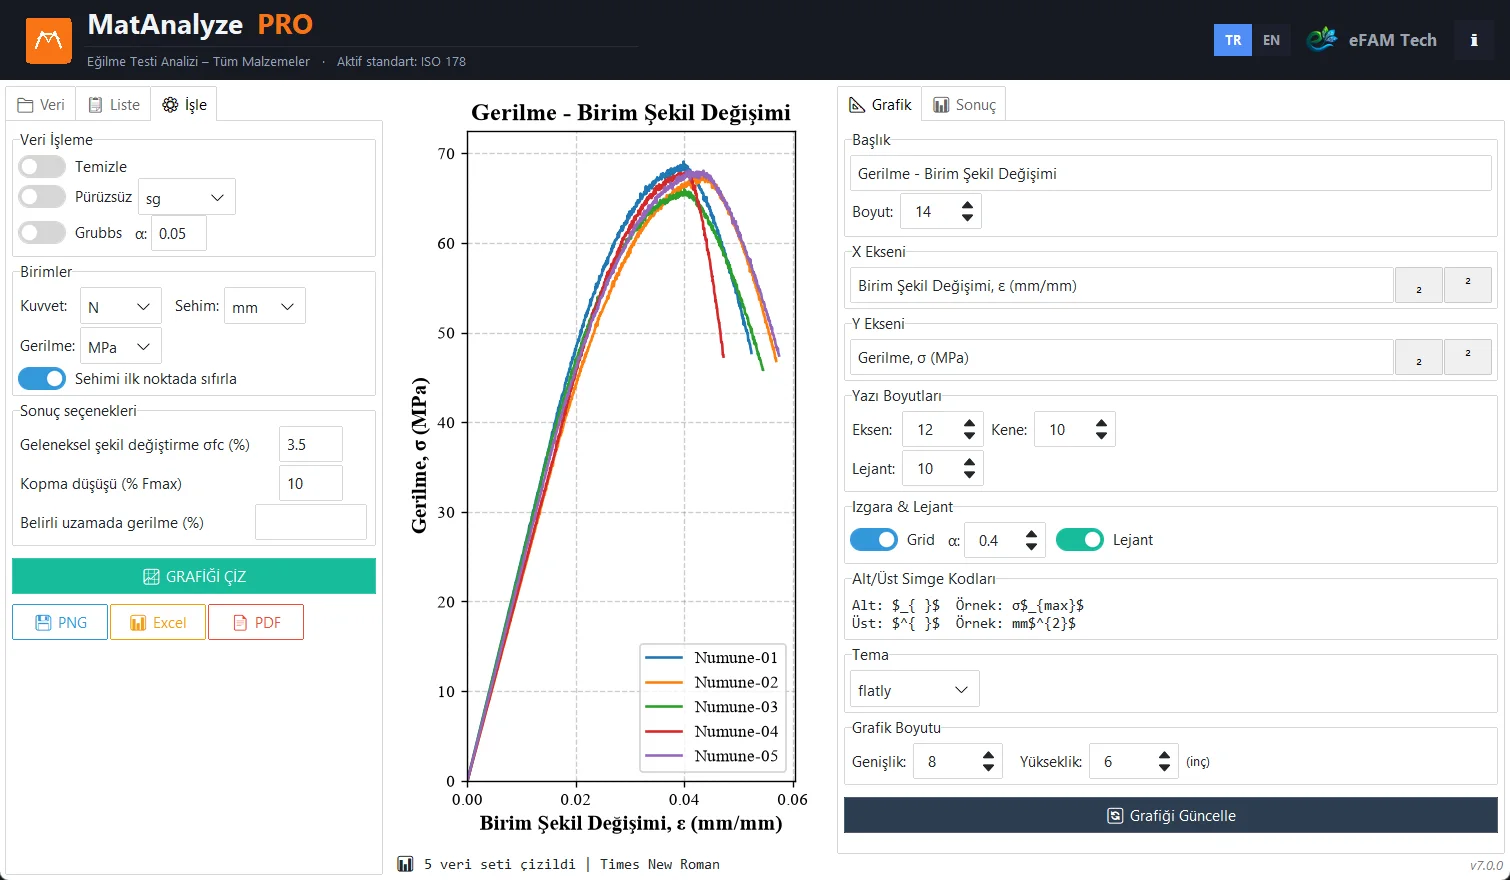Screen dimensions: 1510x880
Task: Open the Sonuç tab
Action: 965,104
